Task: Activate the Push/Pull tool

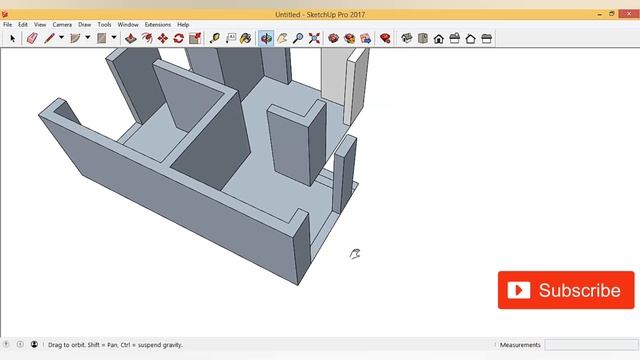Action: coord(131,39)
